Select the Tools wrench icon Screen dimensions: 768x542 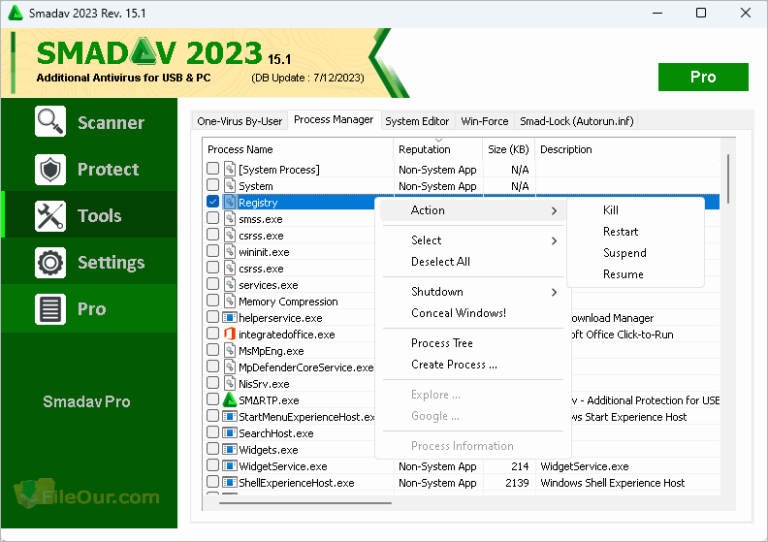coord(50,216)
